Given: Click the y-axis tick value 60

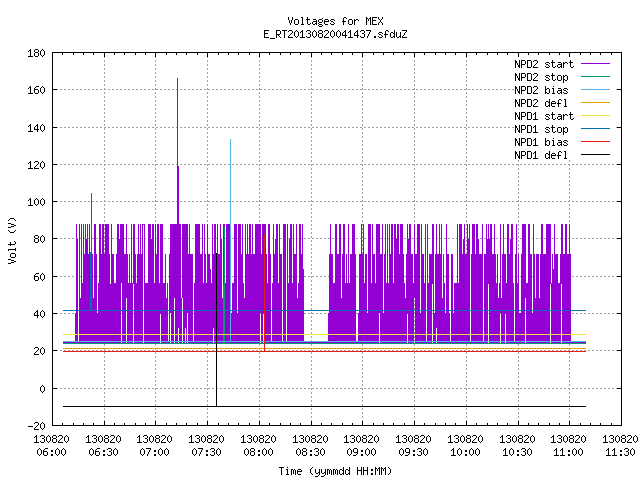Looking at the screenshot, I should pyautogui.click(x=40, y=277).
